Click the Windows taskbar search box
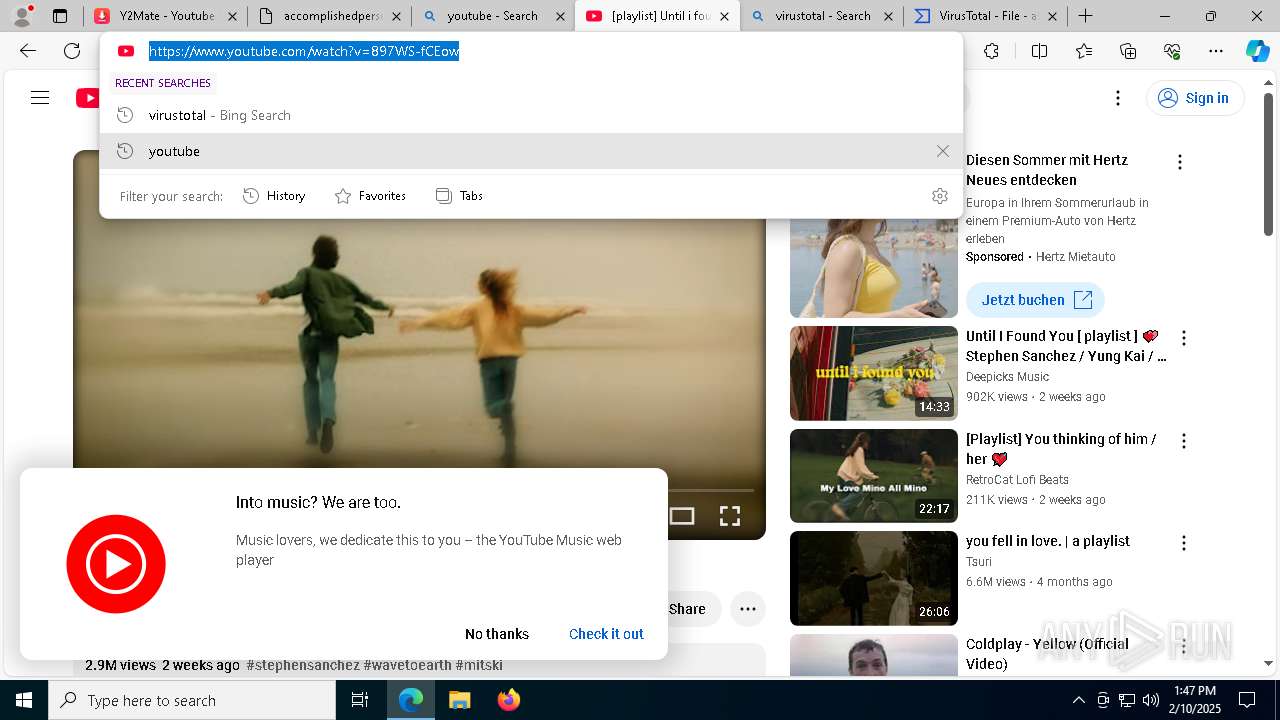Screen dimensions: 1280x720 (x=192, y=700)
